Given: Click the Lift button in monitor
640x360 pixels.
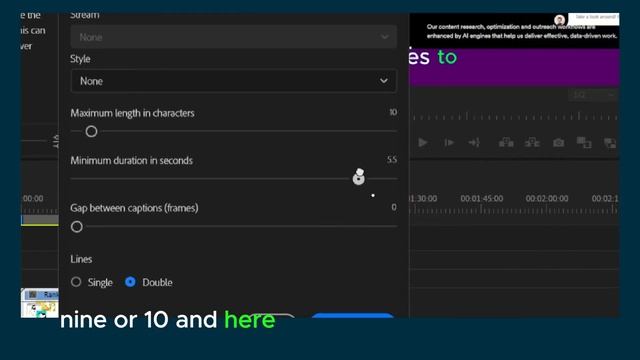Looking at the screenshot, I should [506, 142].
